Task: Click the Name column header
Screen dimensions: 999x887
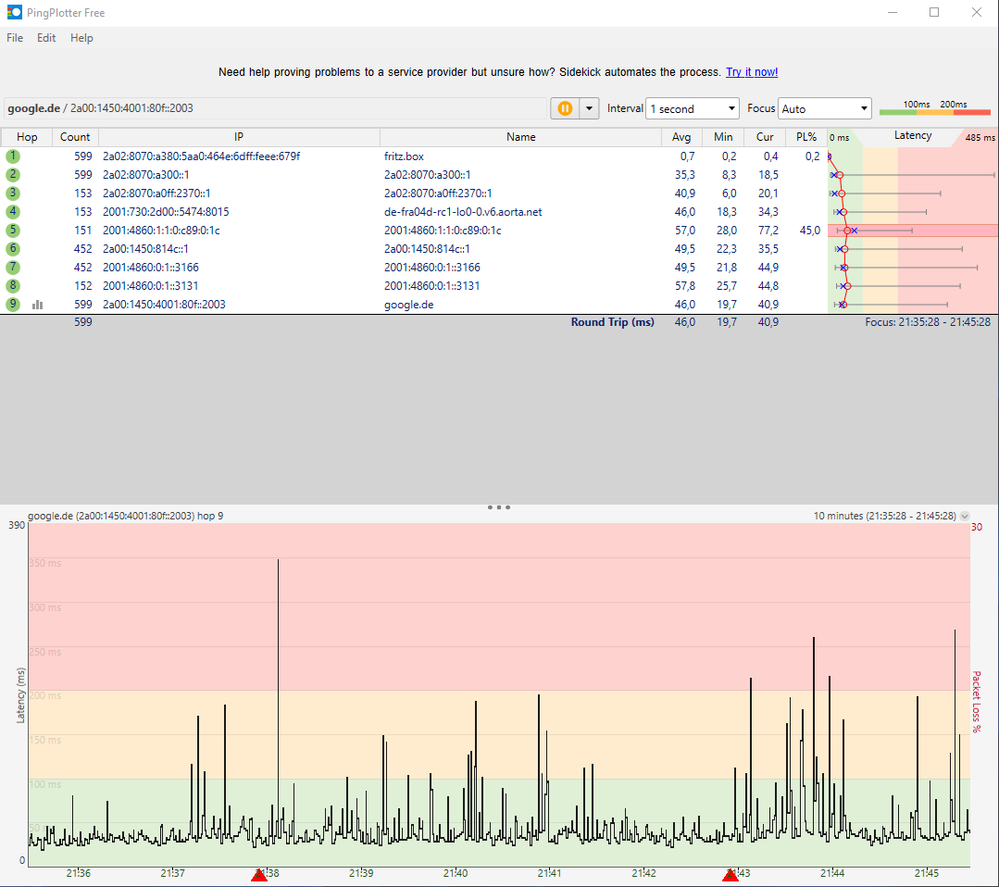Action: [x=521, y=137]
